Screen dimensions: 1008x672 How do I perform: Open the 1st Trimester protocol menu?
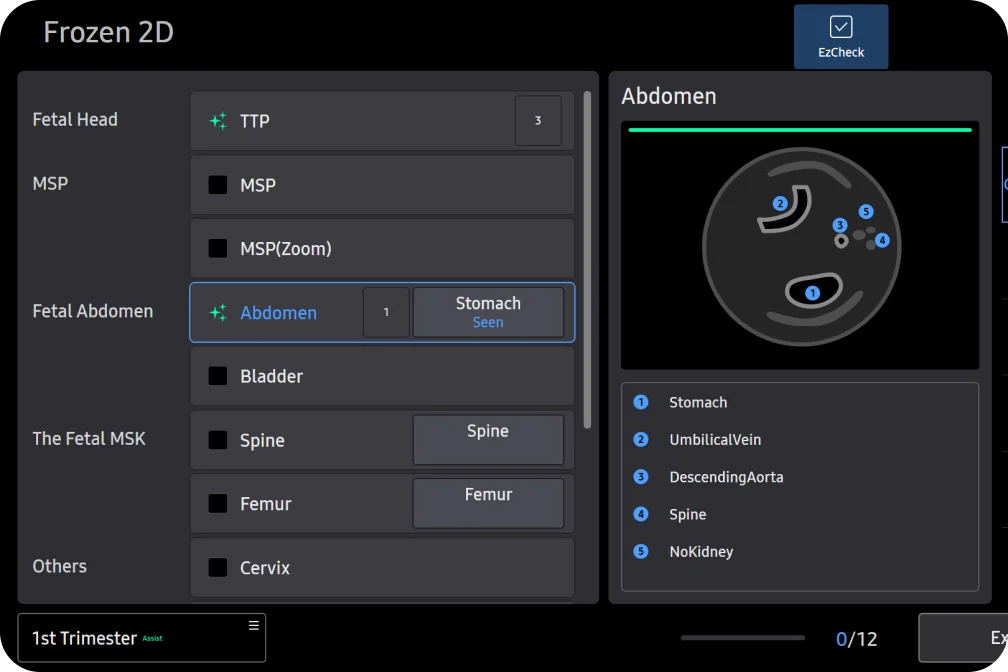pos(253,626)
